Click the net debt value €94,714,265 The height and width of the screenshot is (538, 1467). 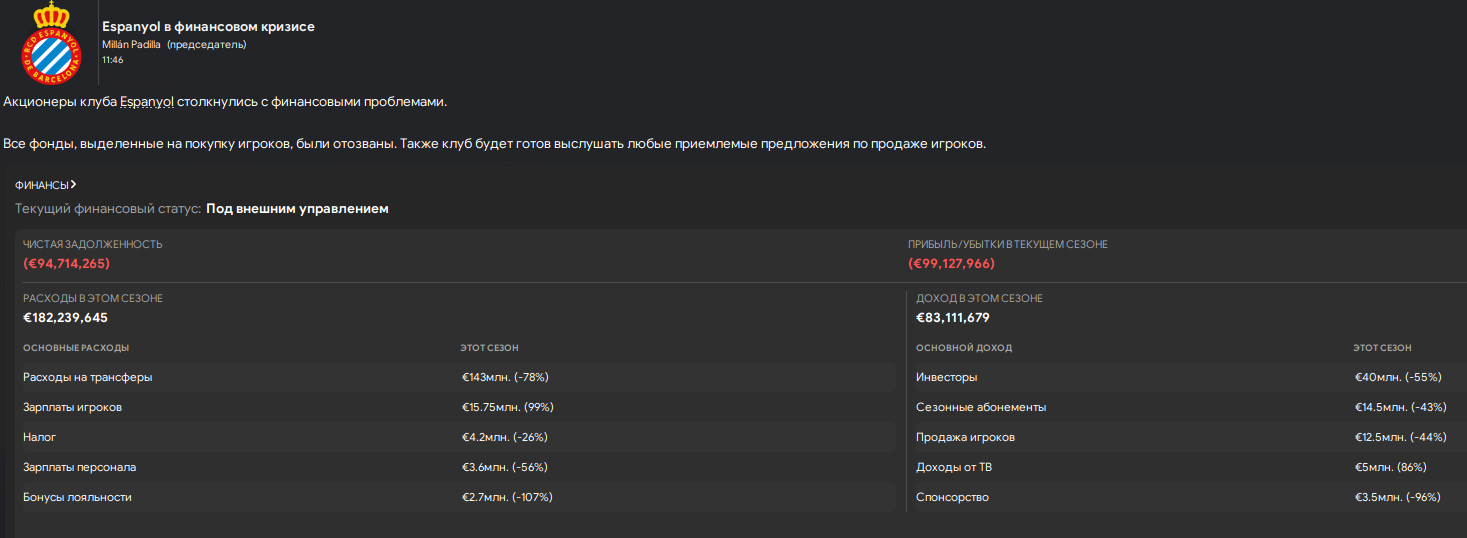click(x=66, y=263)
